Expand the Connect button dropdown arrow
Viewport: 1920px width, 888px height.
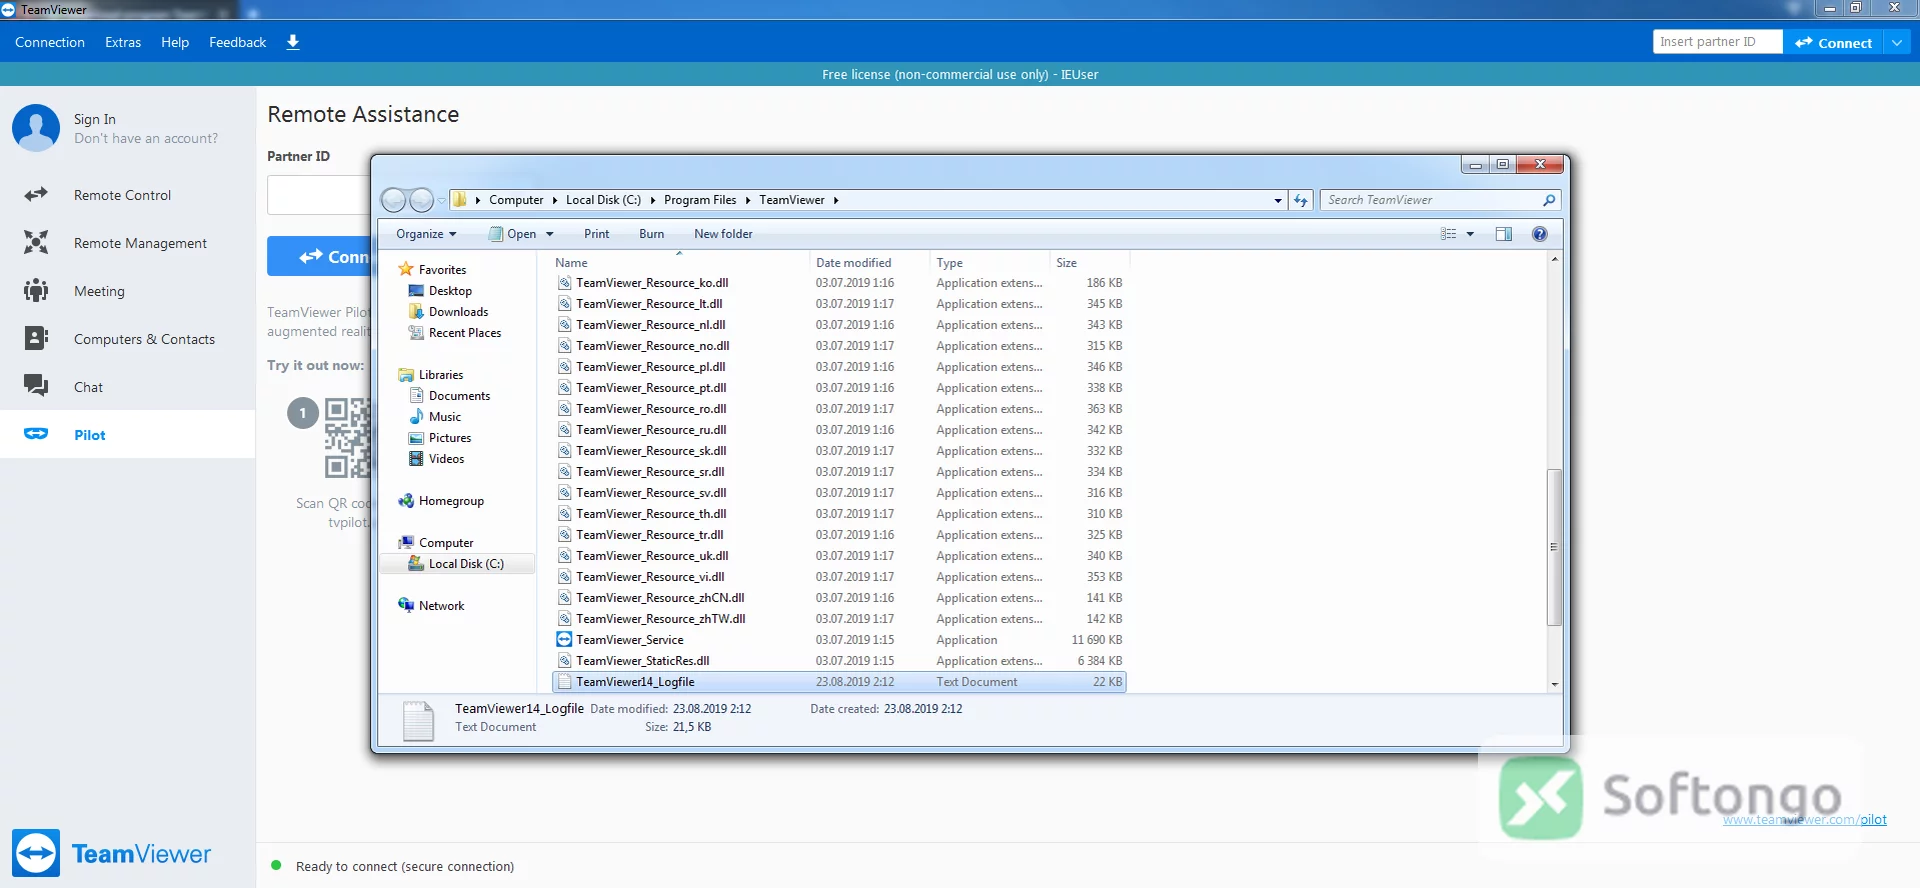pyautogui.click(x=1897, y=42)
